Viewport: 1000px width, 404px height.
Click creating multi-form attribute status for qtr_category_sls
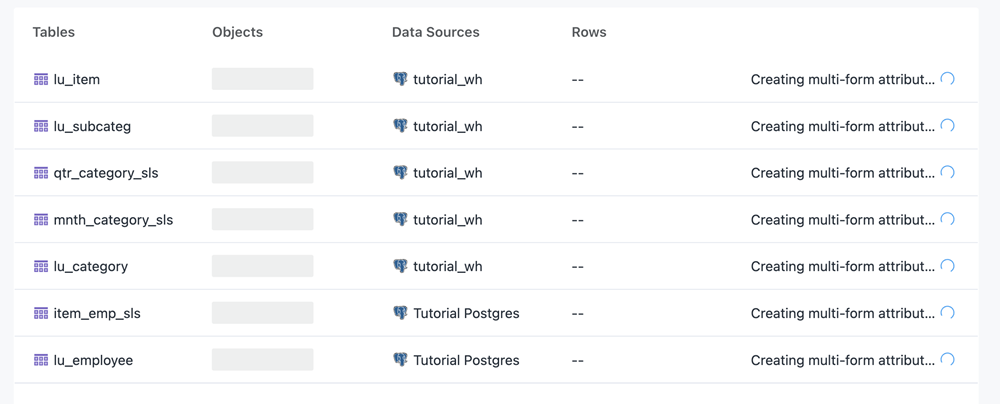(842, 173)
